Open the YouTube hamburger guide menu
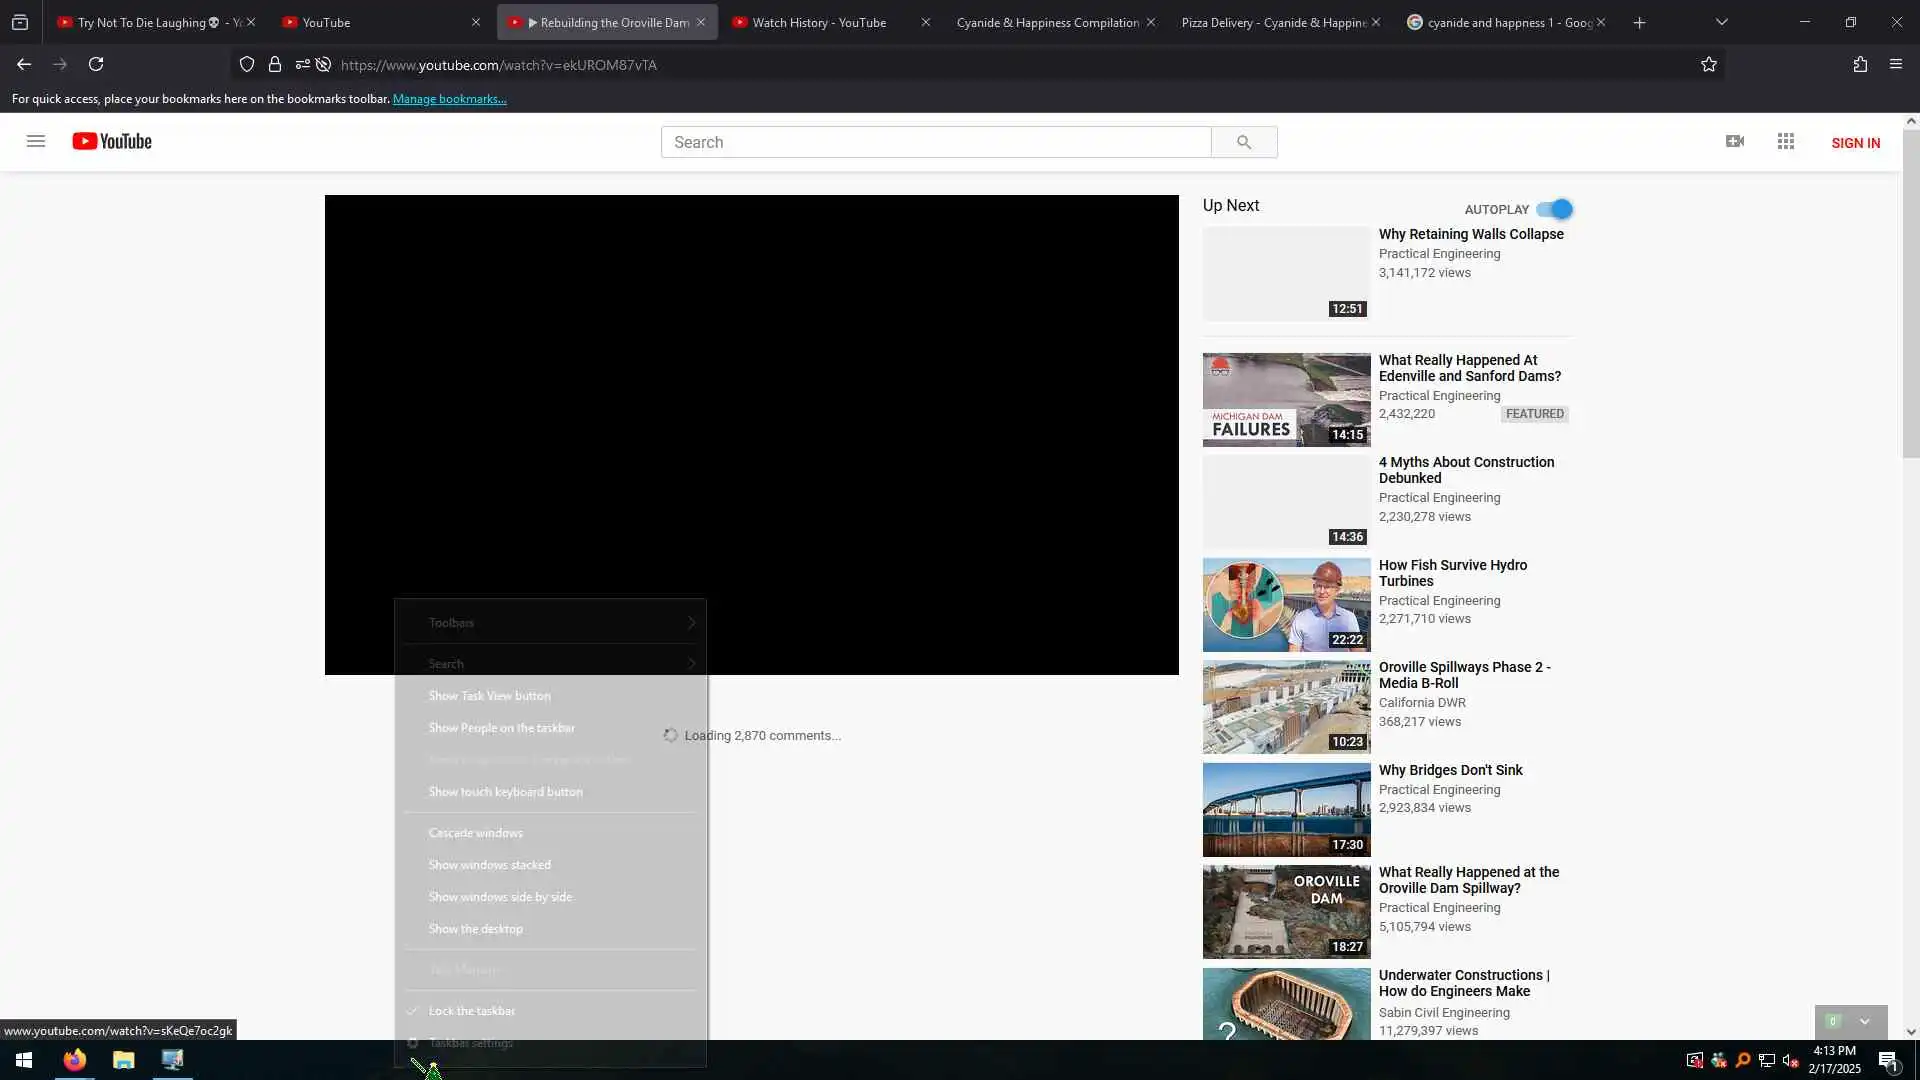 pos(36,141)
